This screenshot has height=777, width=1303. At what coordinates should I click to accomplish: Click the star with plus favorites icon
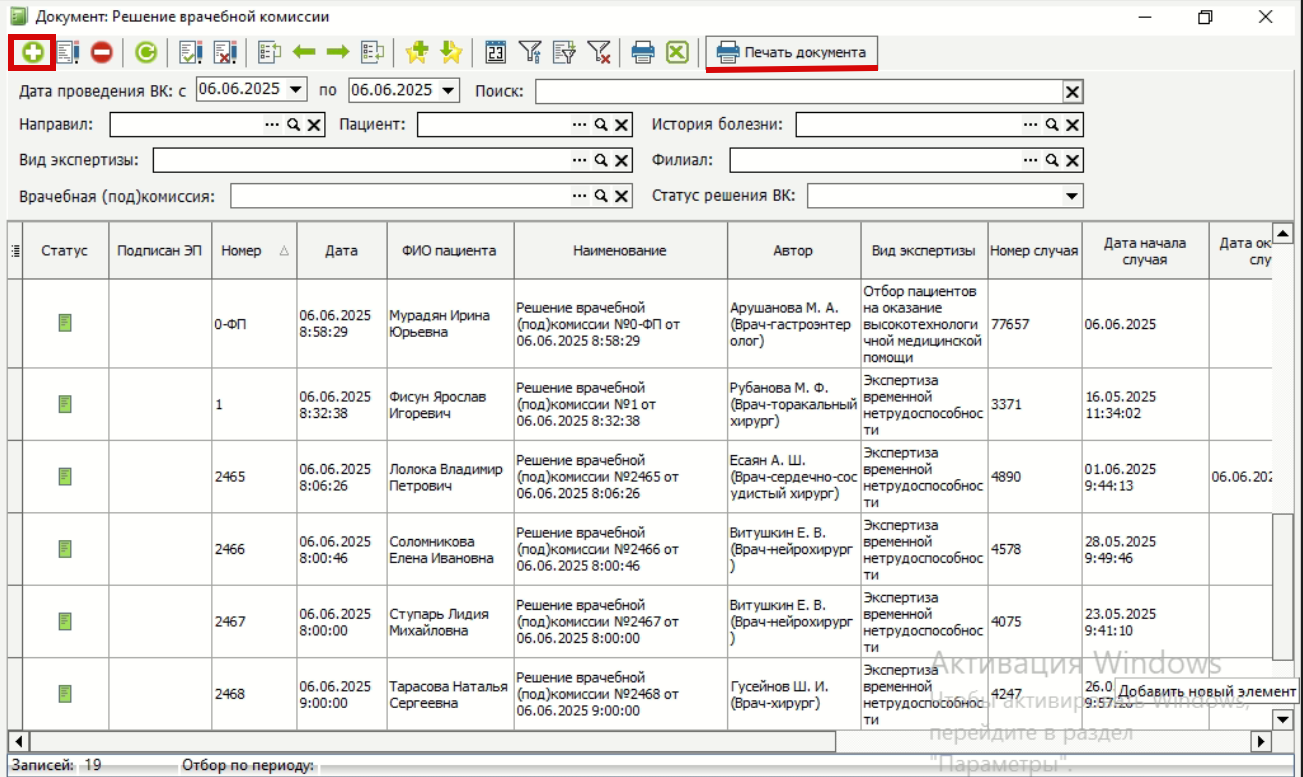(417, 53)
